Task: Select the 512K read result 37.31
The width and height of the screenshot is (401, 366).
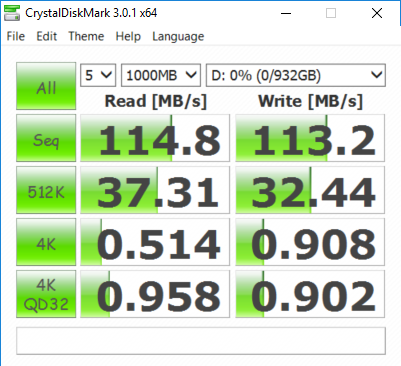Action: (x=155, y=190)
